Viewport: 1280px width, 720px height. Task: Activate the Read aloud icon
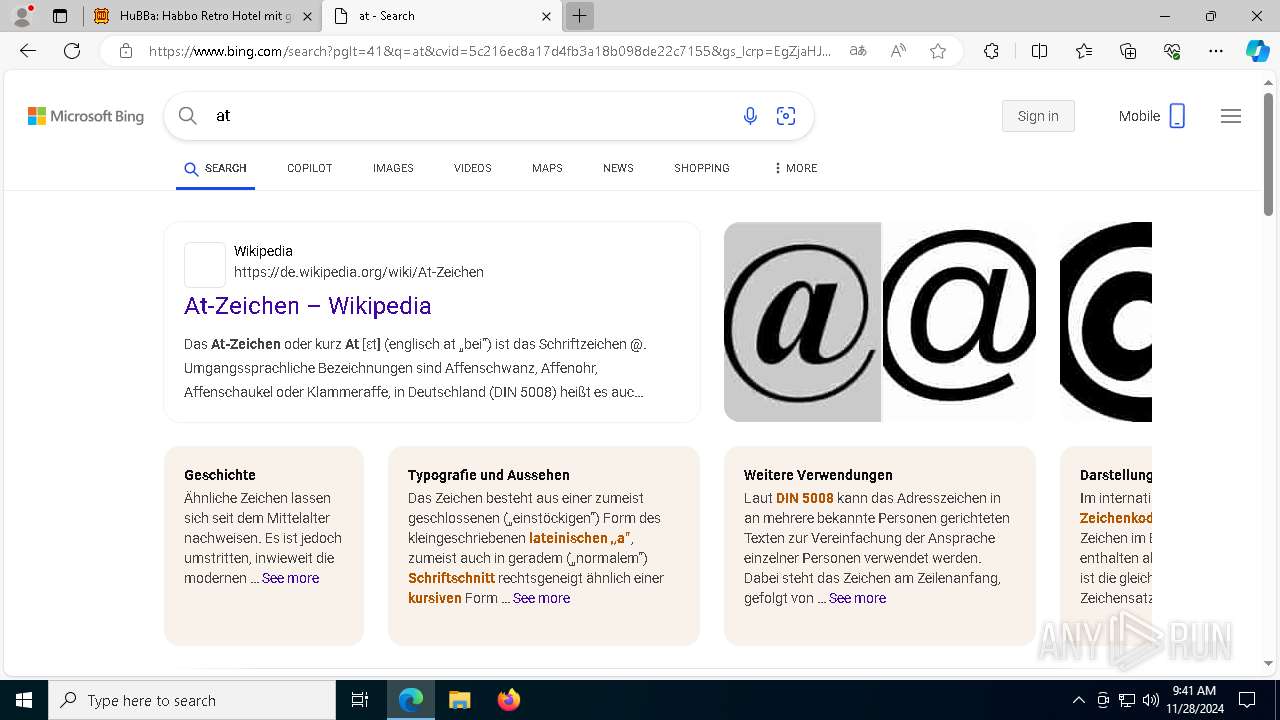coord(898,51)
